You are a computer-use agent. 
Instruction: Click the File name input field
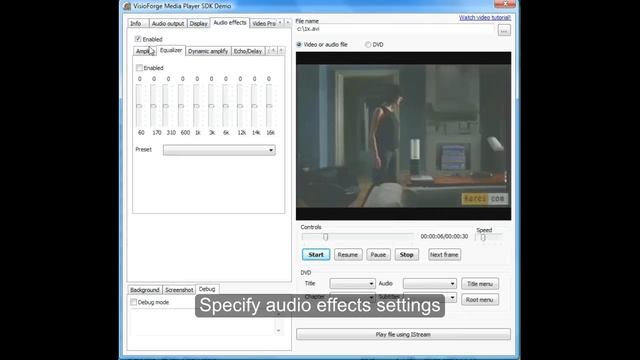[x=395, y=29]
